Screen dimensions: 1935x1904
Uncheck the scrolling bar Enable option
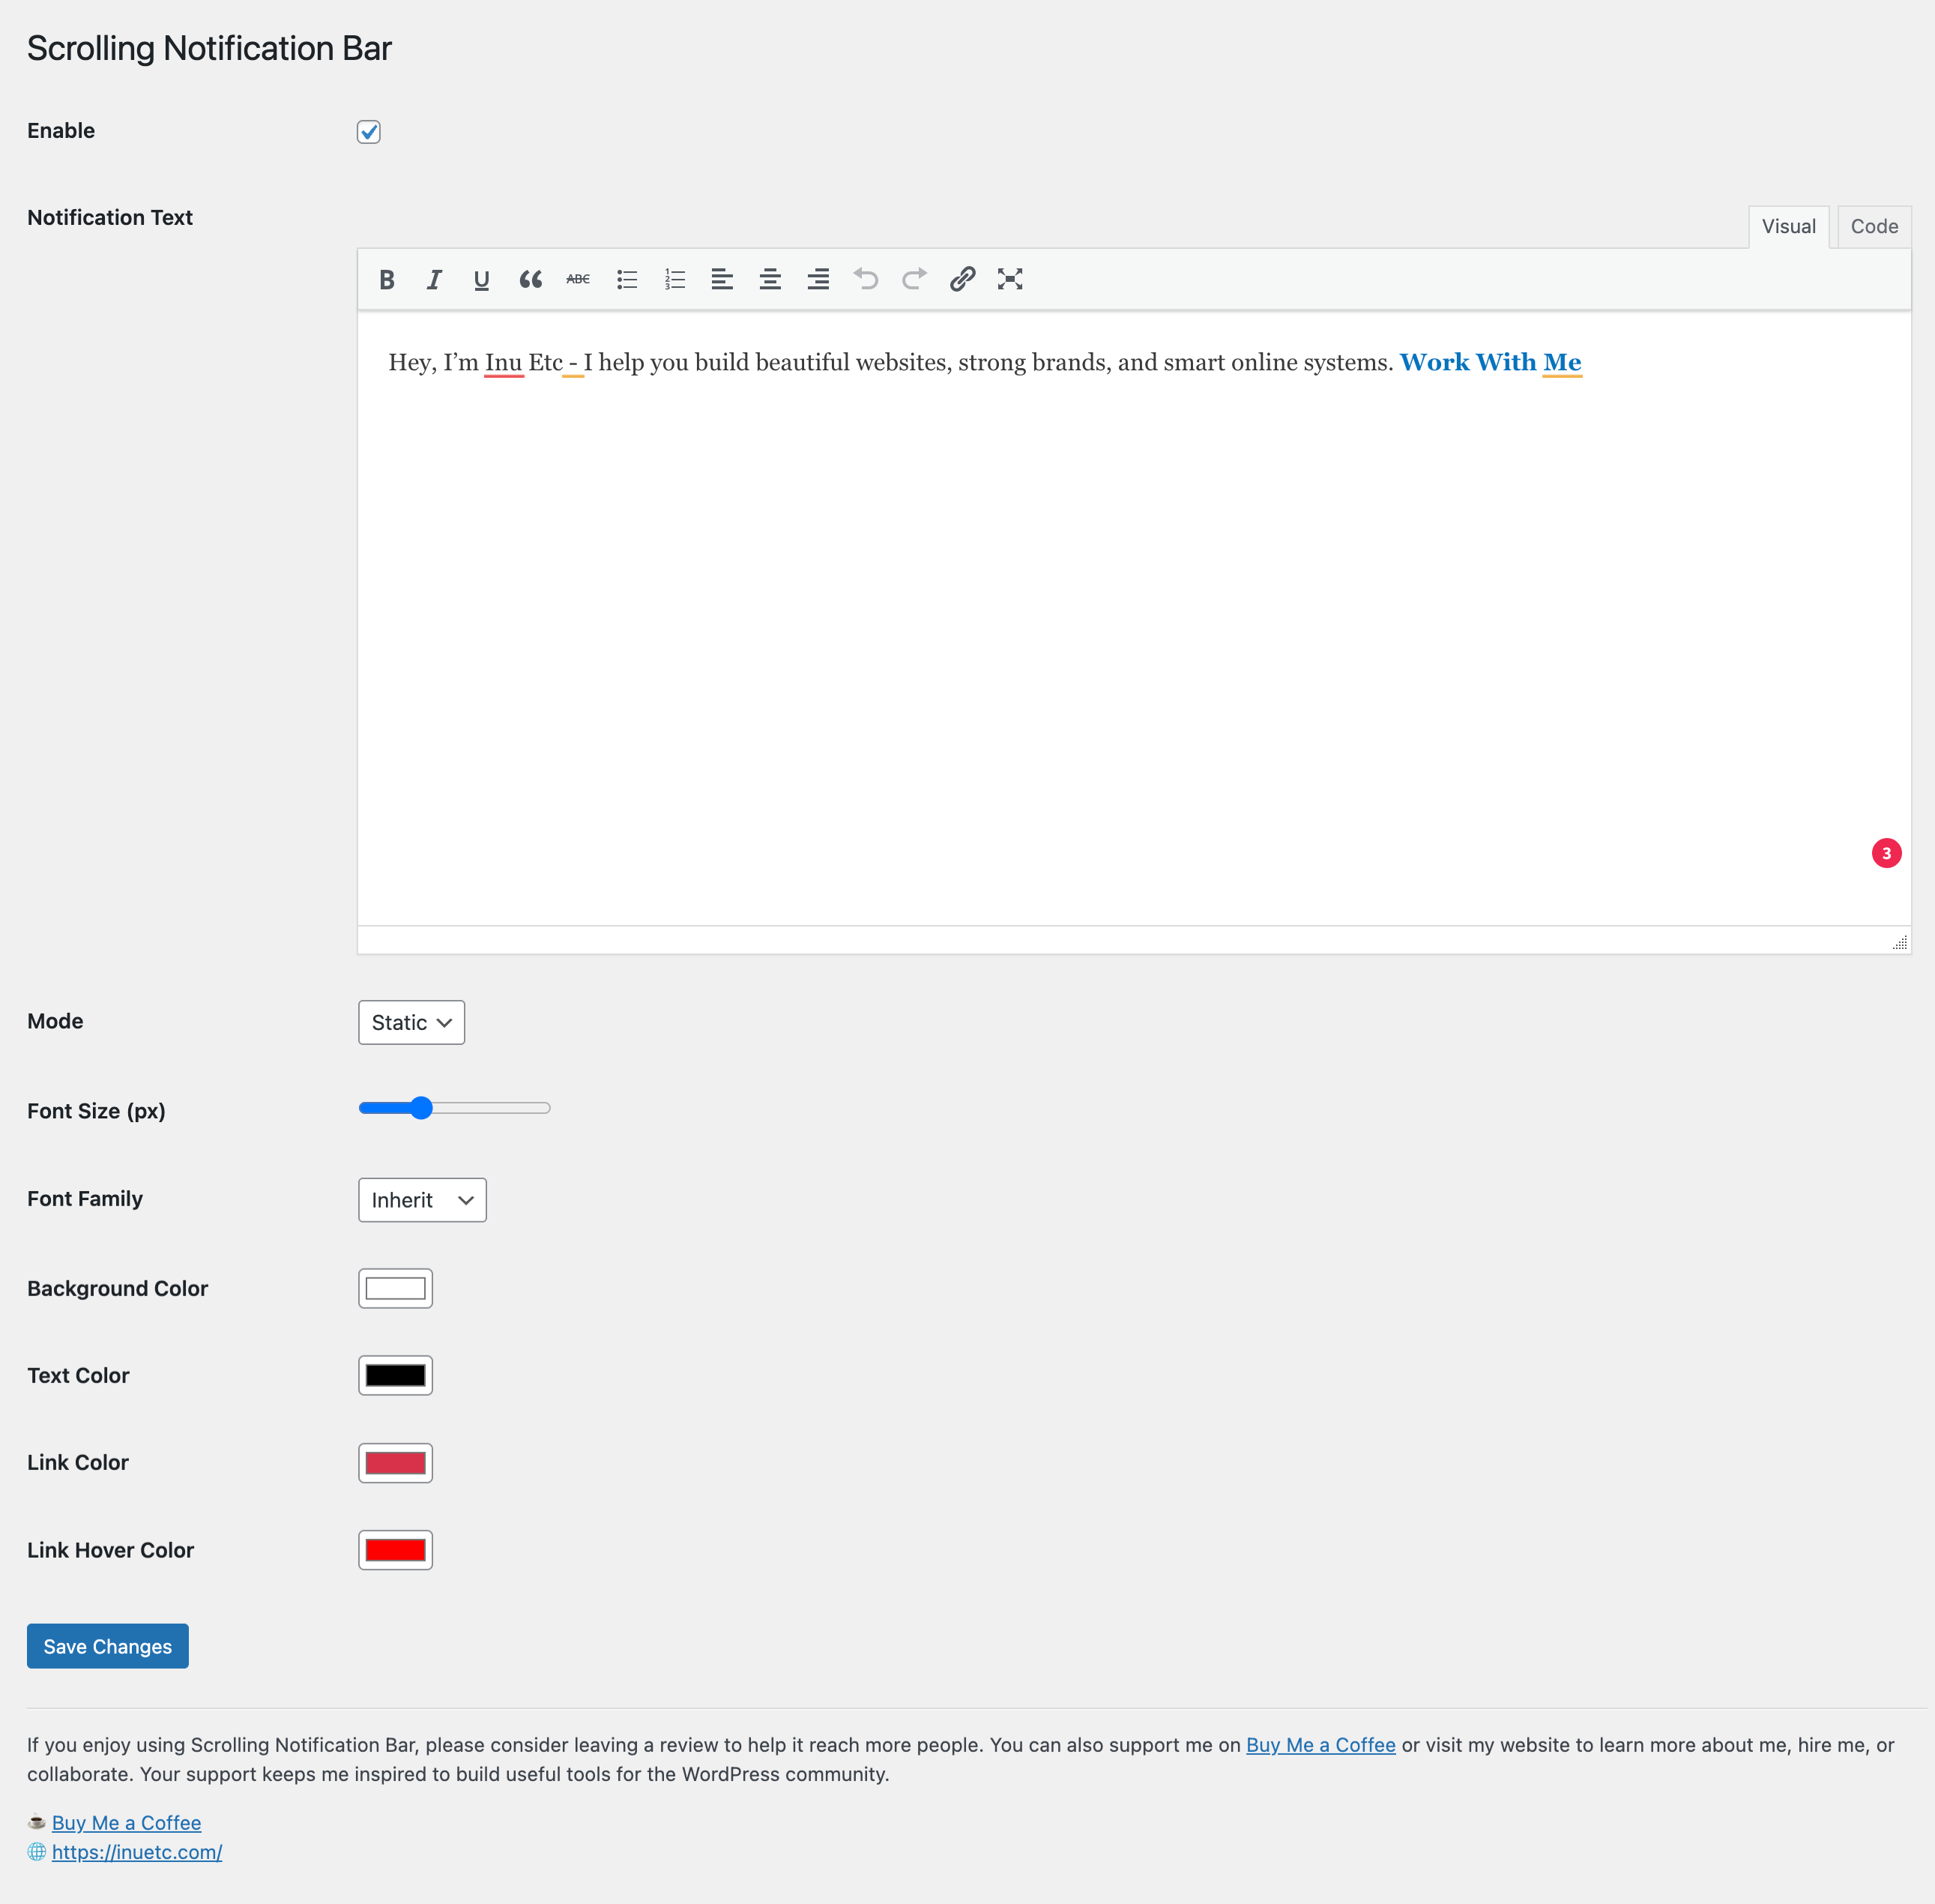coord(368,131)
